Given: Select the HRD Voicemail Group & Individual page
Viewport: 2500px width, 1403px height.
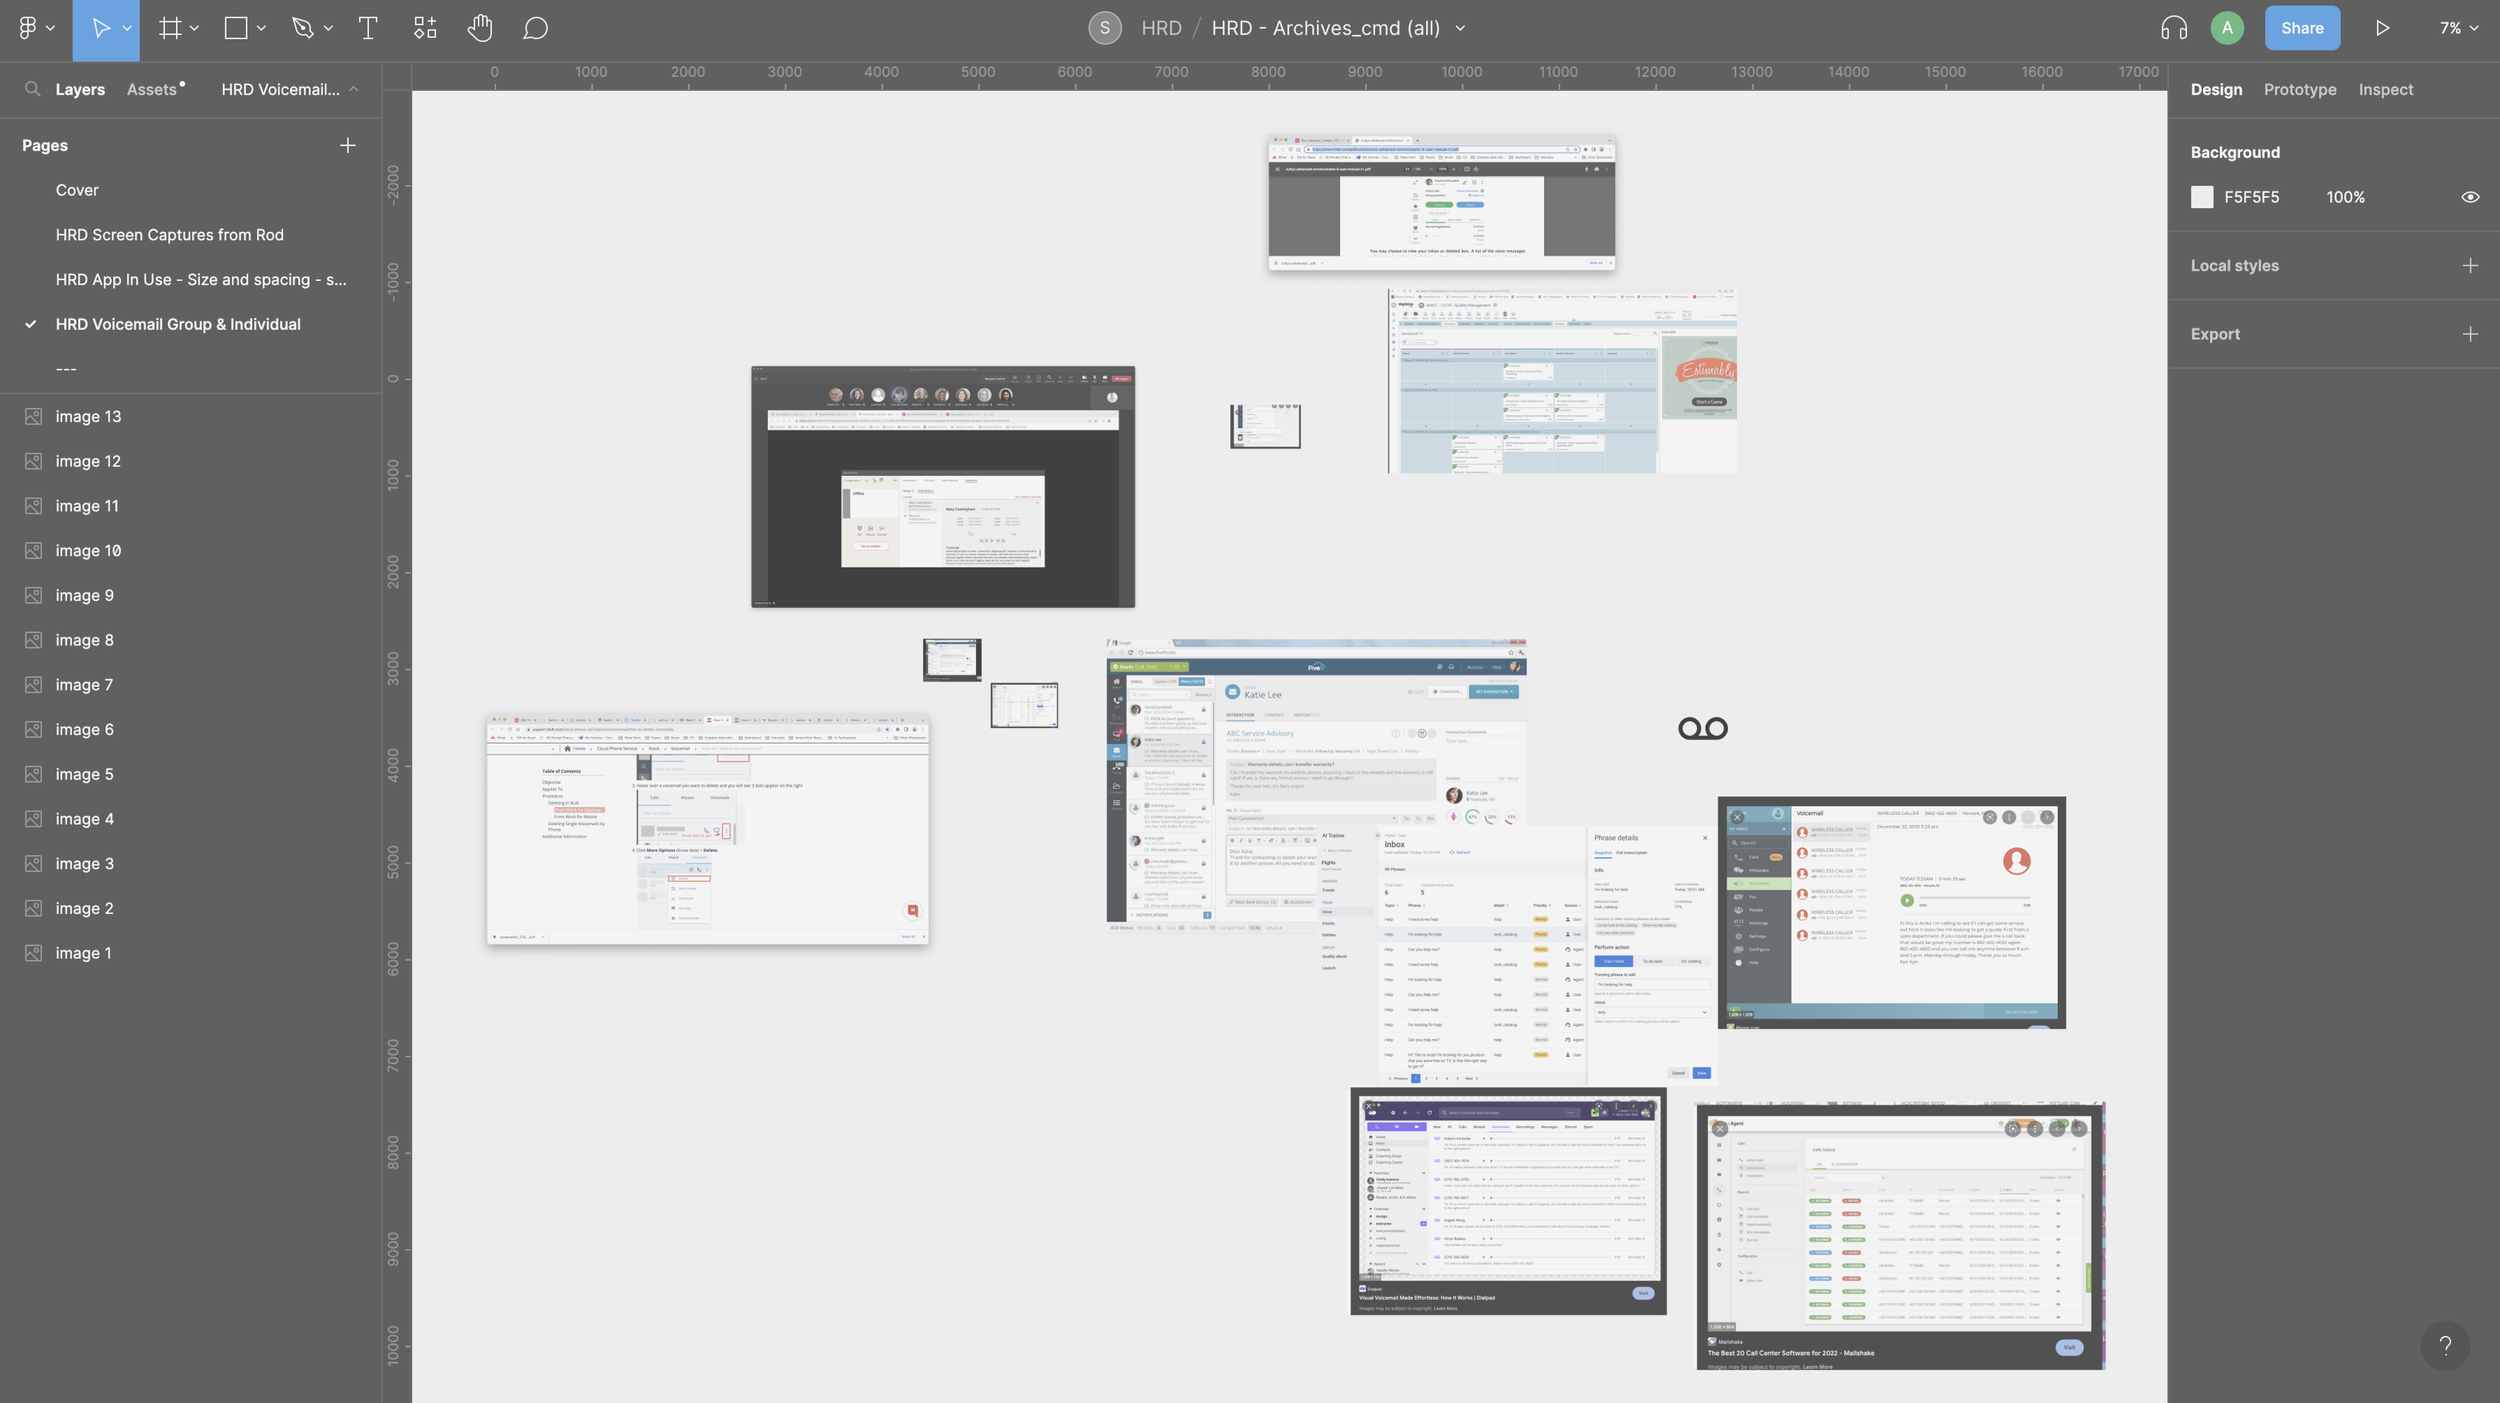Looking at the screenshot, I should 178,324.
